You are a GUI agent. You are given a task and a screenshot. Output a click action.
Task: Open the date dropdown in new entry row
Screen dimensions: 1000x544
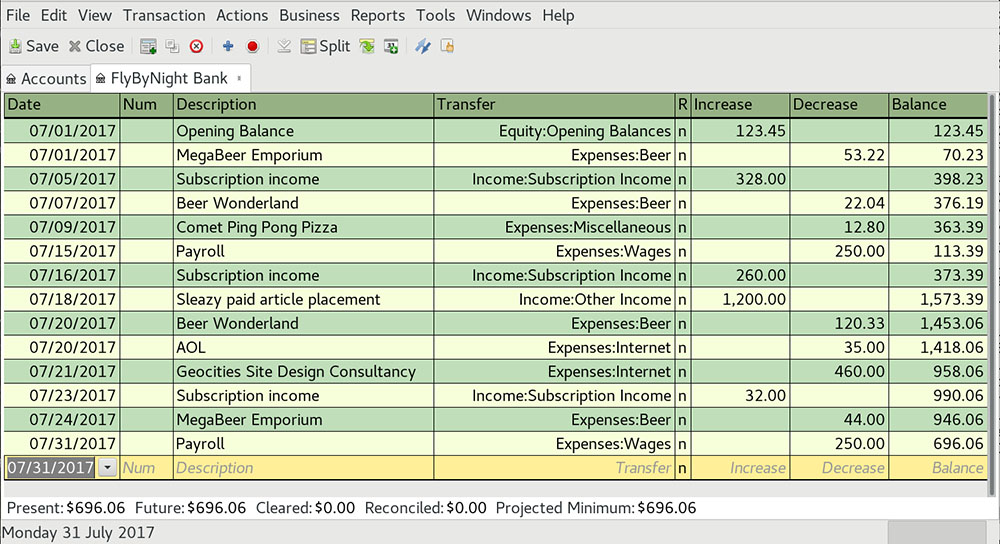108,467
